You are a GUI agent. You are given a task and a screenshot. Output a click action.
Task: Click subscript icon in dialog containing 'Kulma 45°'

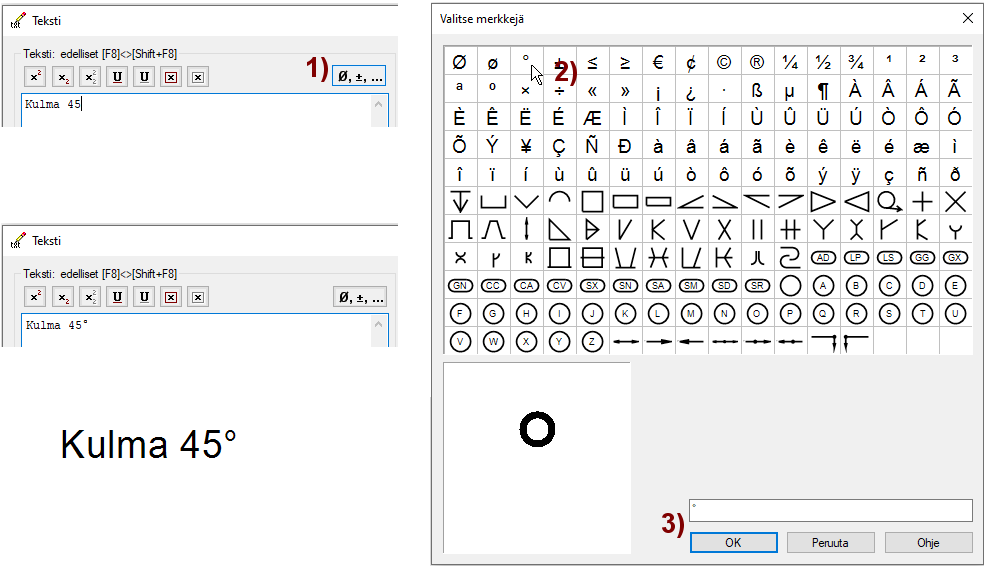click(x=63, y=296)
